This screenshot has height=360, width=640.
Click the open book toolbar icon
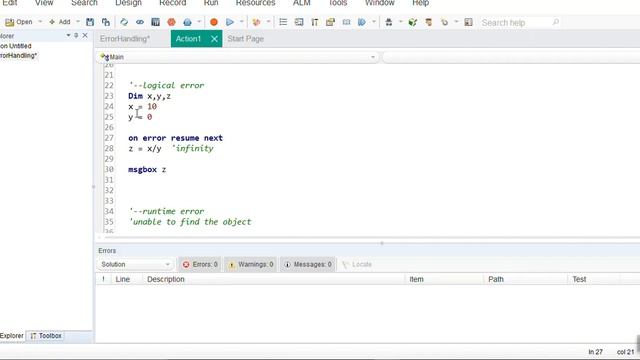(346, 22)
